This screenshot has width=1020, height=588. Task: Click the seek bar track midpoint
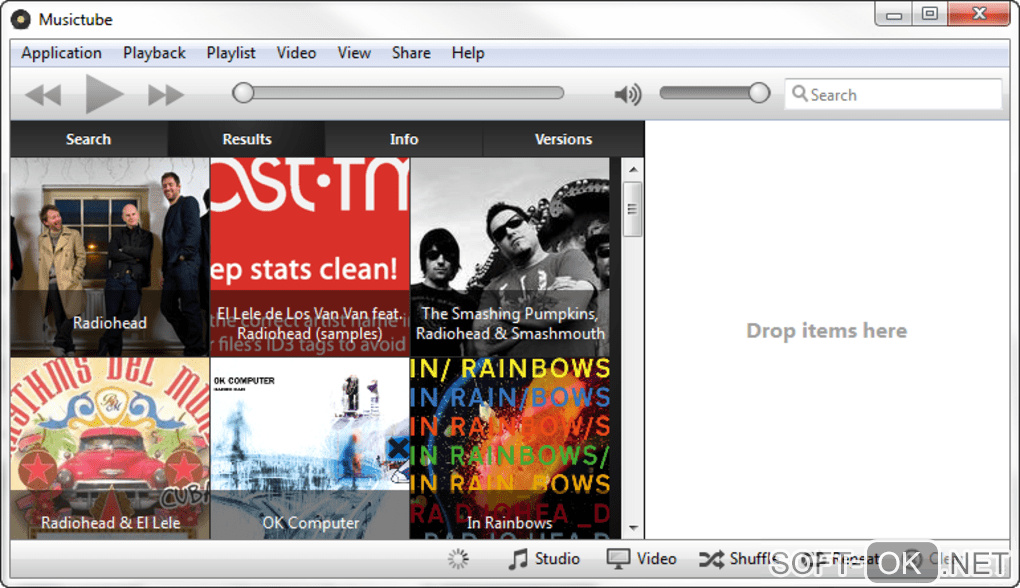pos(398,93)
